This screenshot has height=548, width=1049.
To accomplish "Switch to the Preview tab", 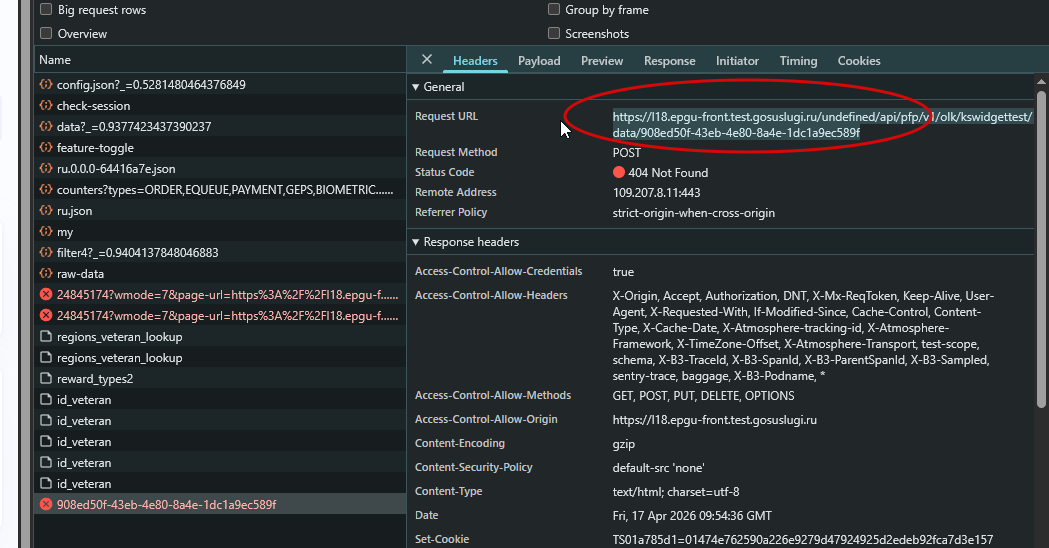I will [x=602, y=61].
